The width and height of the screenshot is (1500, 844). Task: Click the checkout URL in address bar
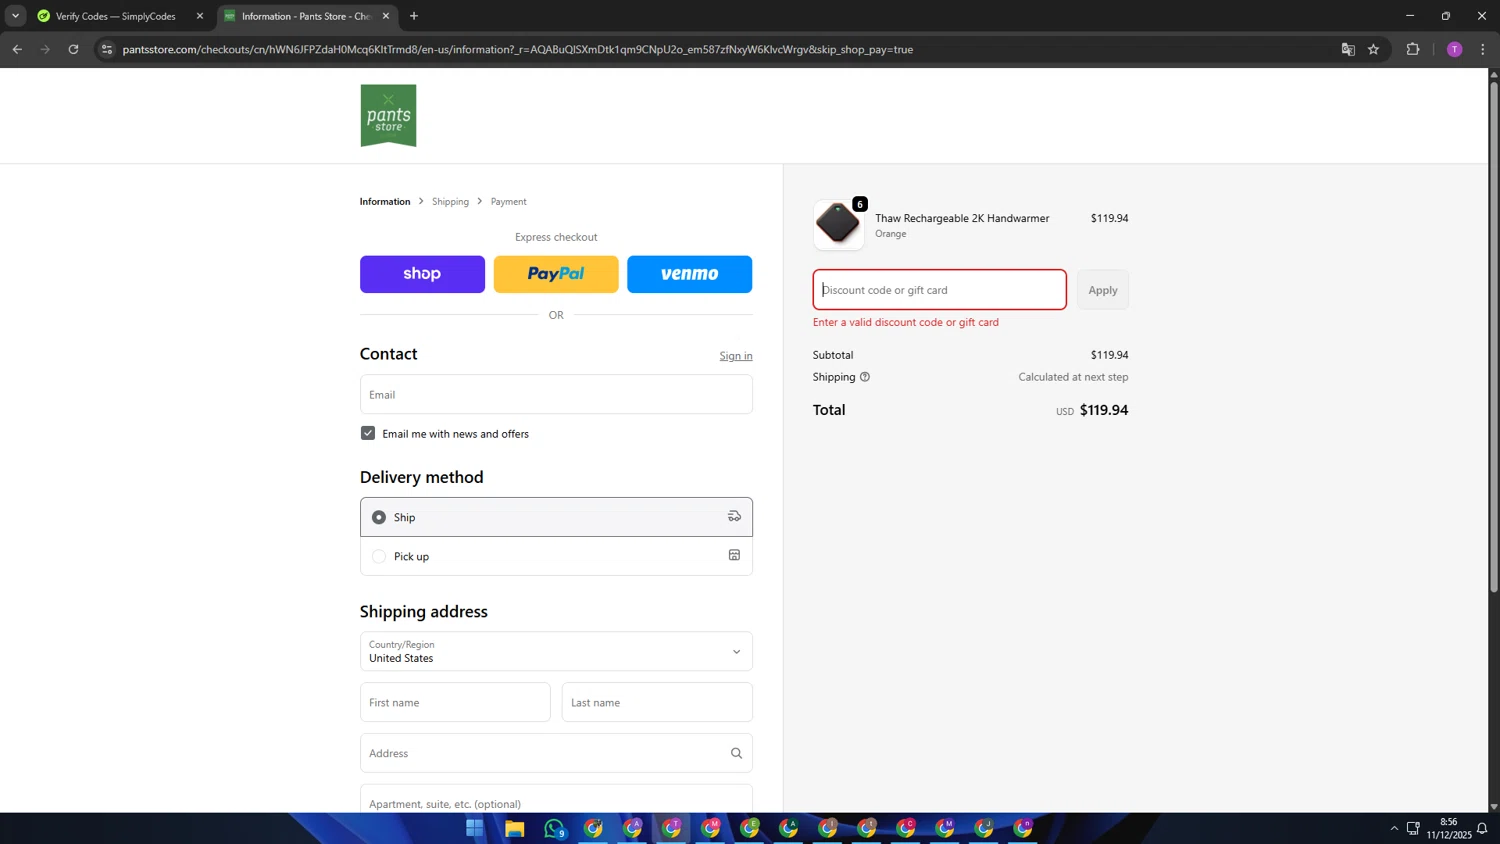click(517, 49)
